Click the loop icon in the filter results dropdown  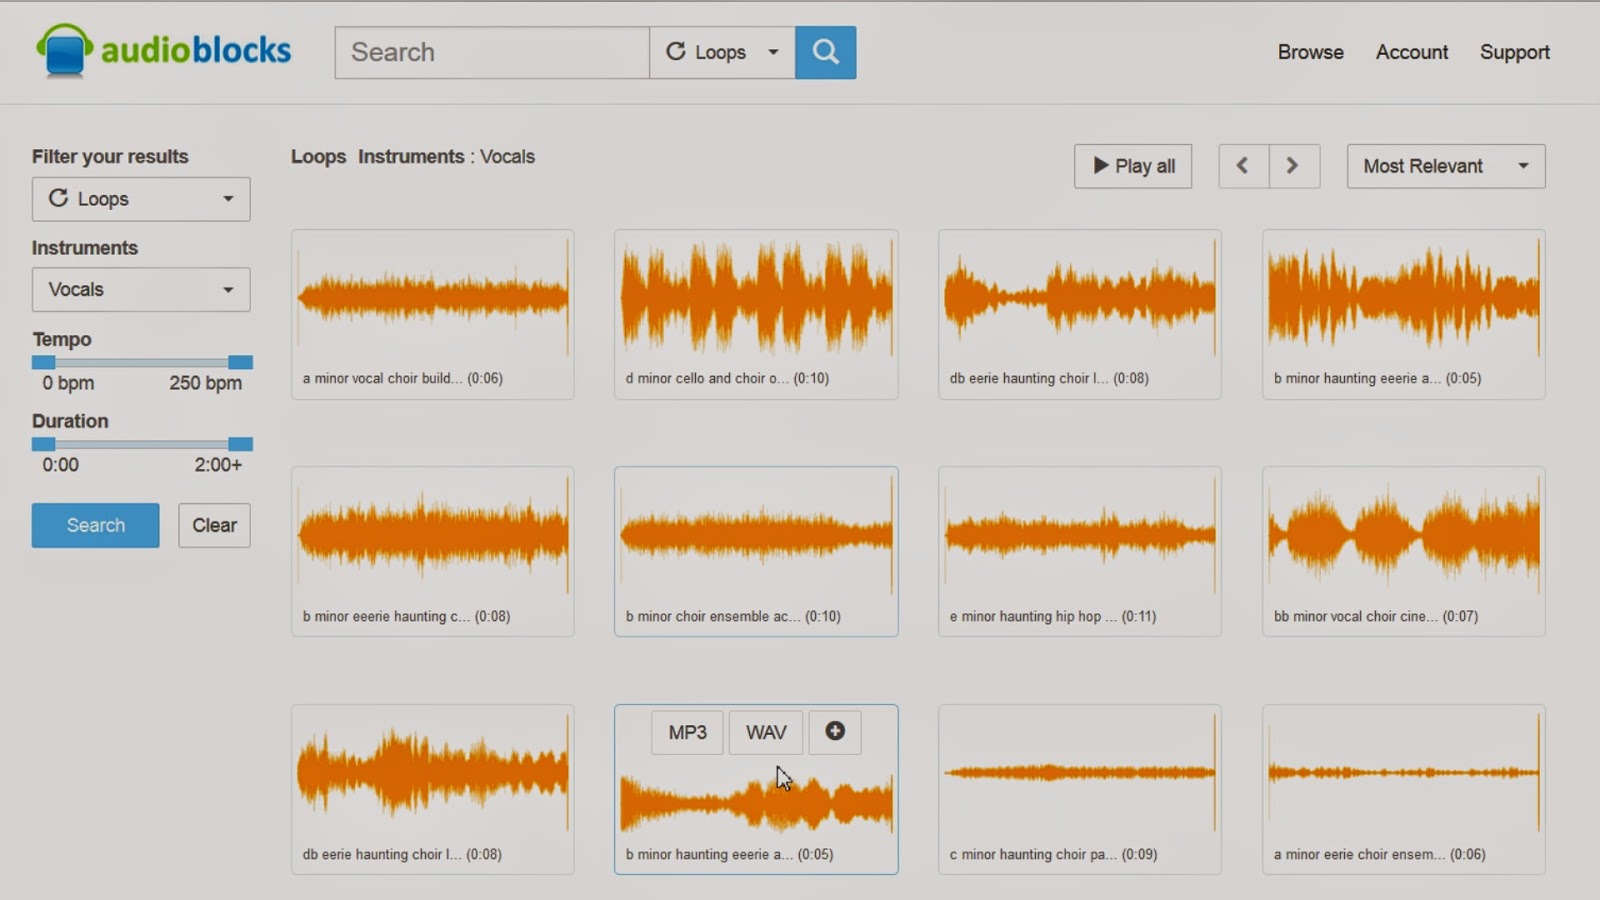pyautogui.click(x=58, y=198)
